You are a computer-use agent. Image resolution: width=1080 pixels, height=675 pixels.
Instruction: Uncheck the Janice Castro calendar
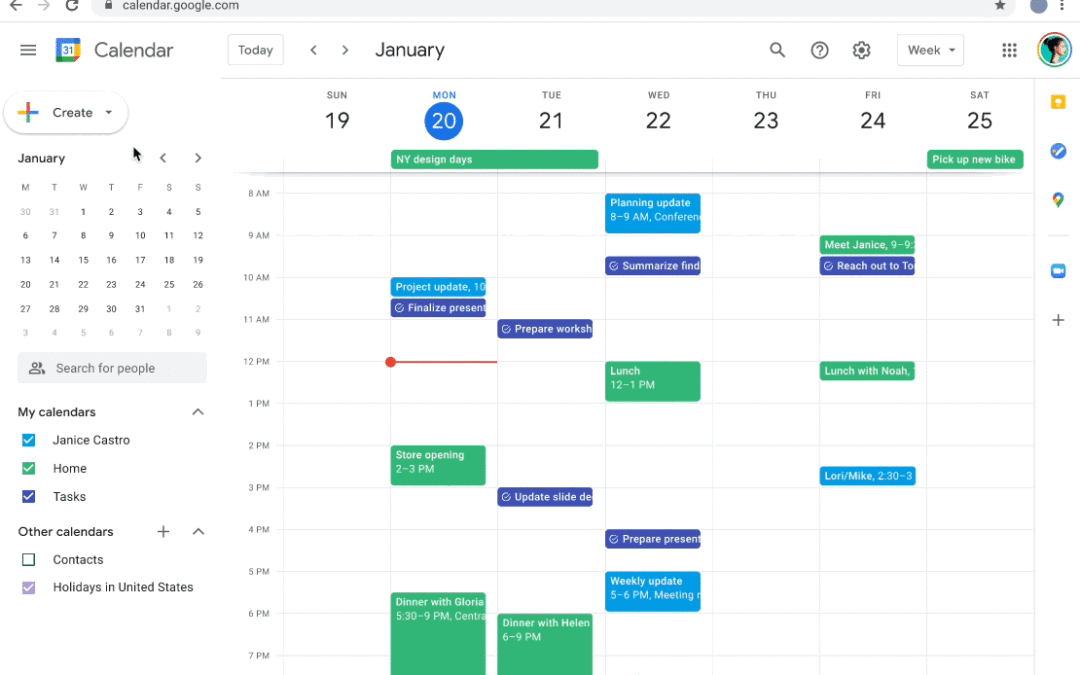pyautogui.click(x=28, y=440)
